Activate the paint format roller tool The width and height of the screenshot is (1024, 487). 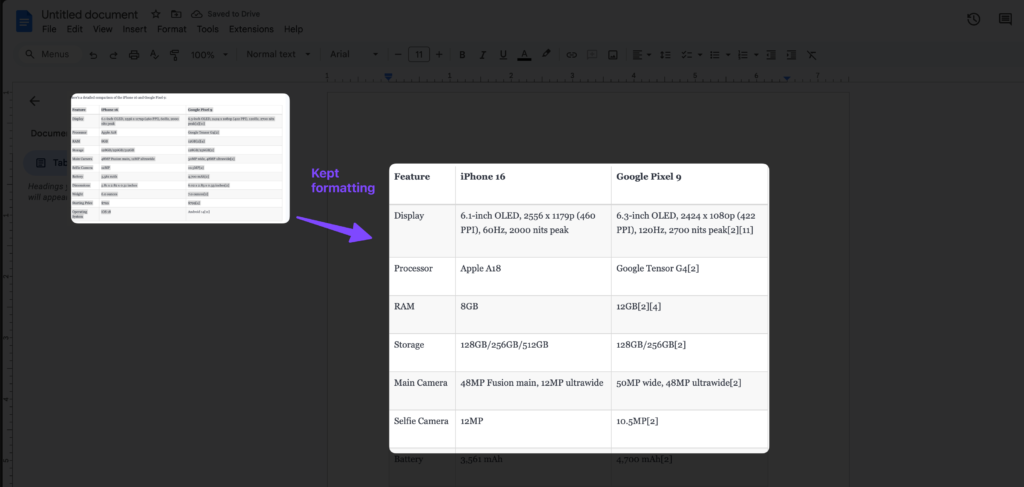173,54
